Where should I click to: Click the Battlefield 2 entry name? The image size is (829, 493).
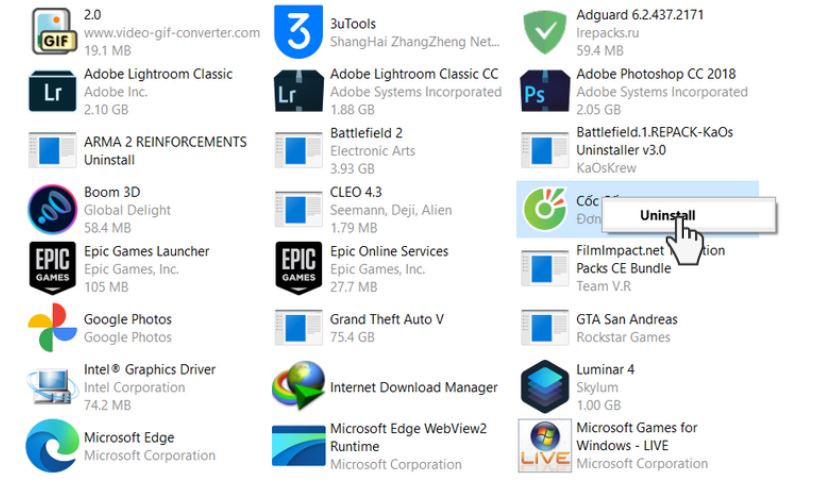click(x=366, y=133)
